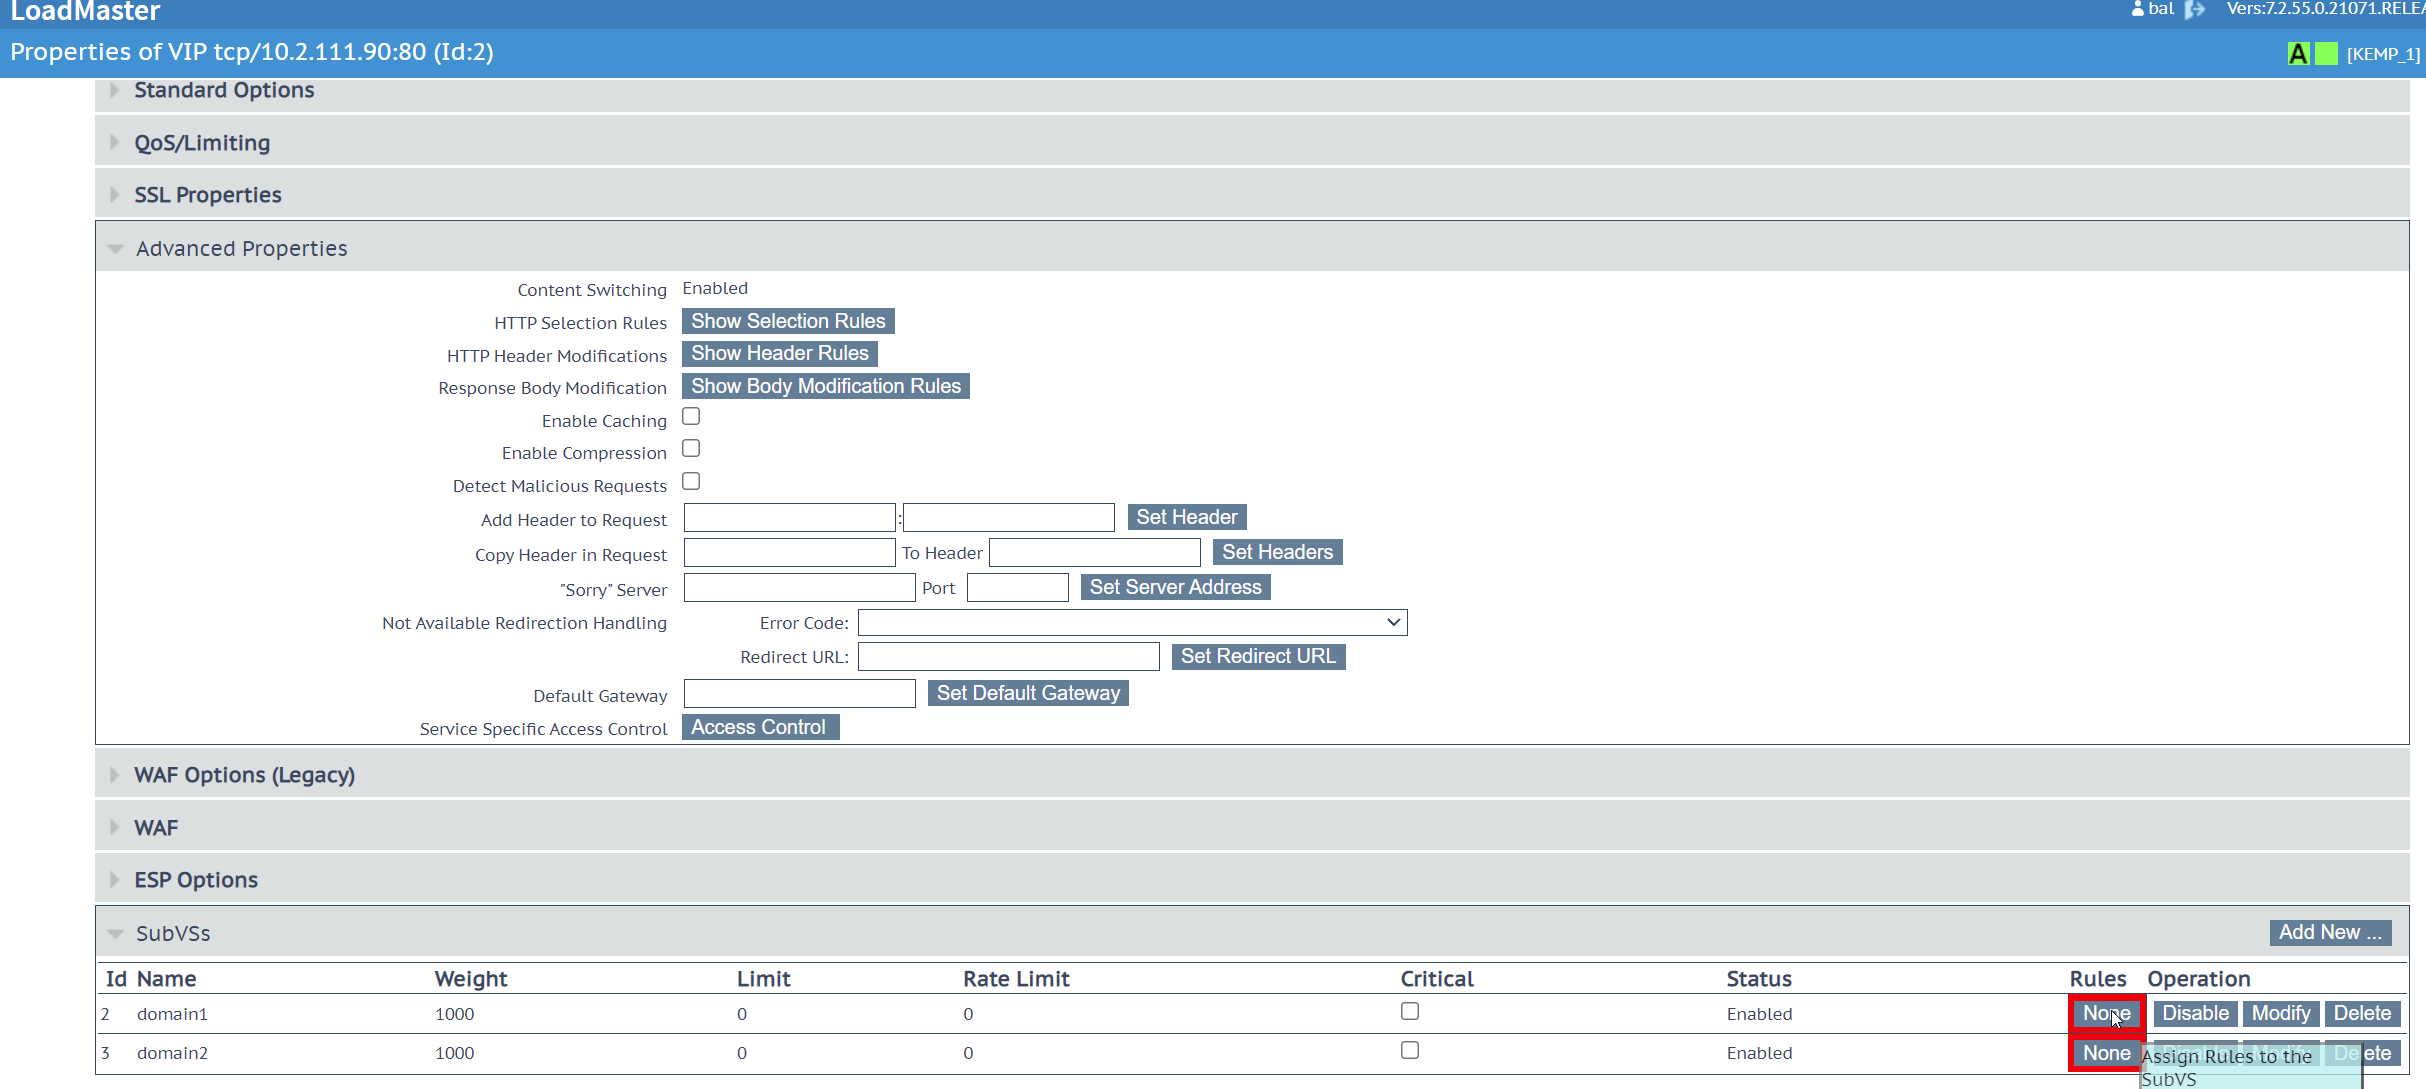
Task: Click the green A HA status icon
Action: pyautogui.click(x=2298, y=54)
